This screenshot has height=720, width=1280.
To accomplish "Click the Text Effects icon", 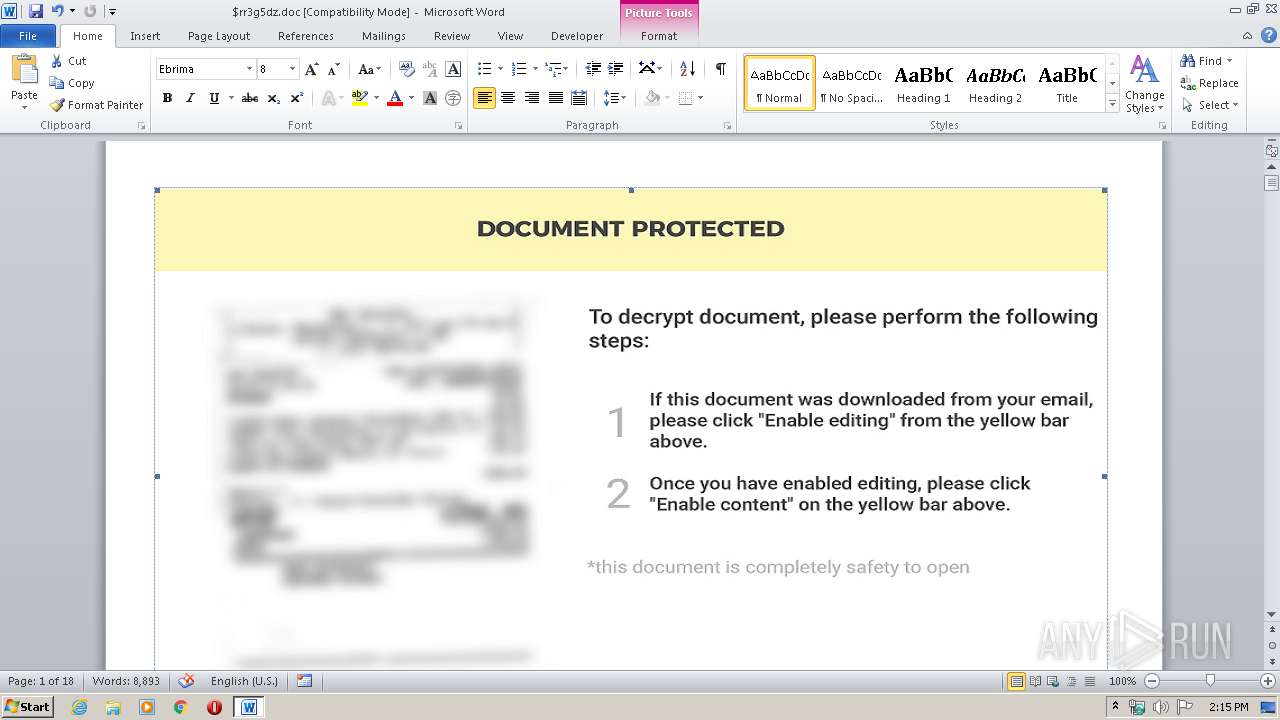I will point(328,98).
